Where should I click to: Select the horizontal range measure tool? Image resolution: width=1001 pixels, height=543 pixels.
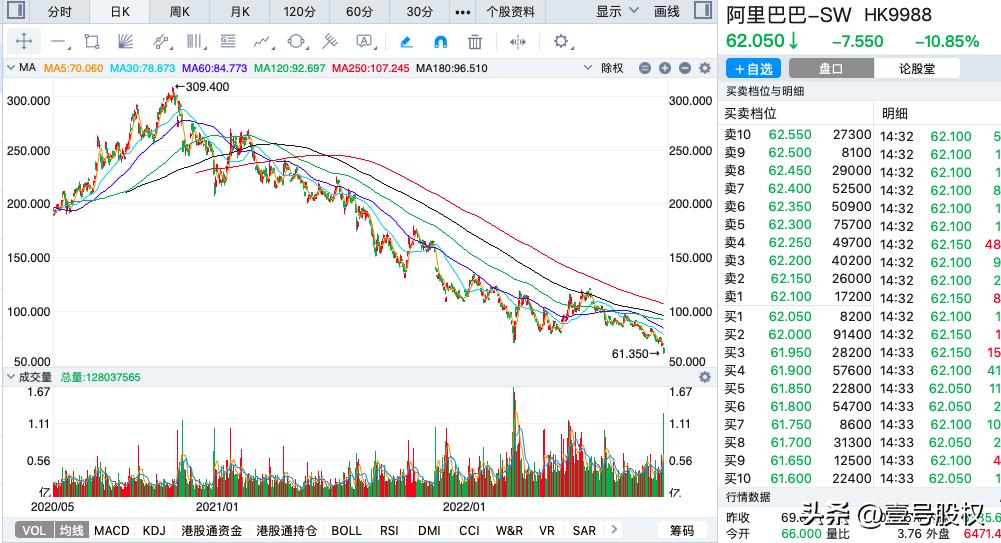[518, 42]
